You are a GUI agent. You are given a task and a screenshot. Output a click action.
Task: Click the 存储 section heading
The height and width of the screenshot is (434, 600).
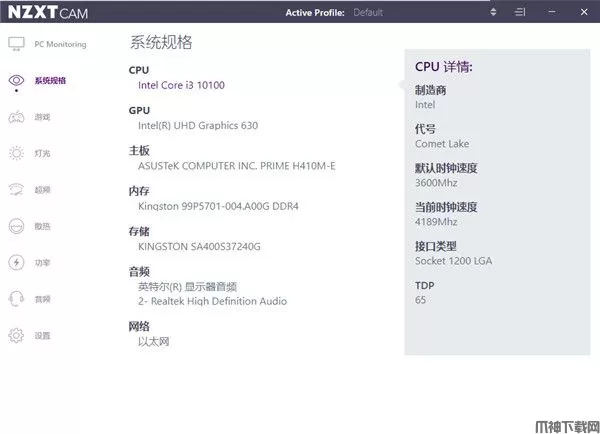tap(139, 232)
